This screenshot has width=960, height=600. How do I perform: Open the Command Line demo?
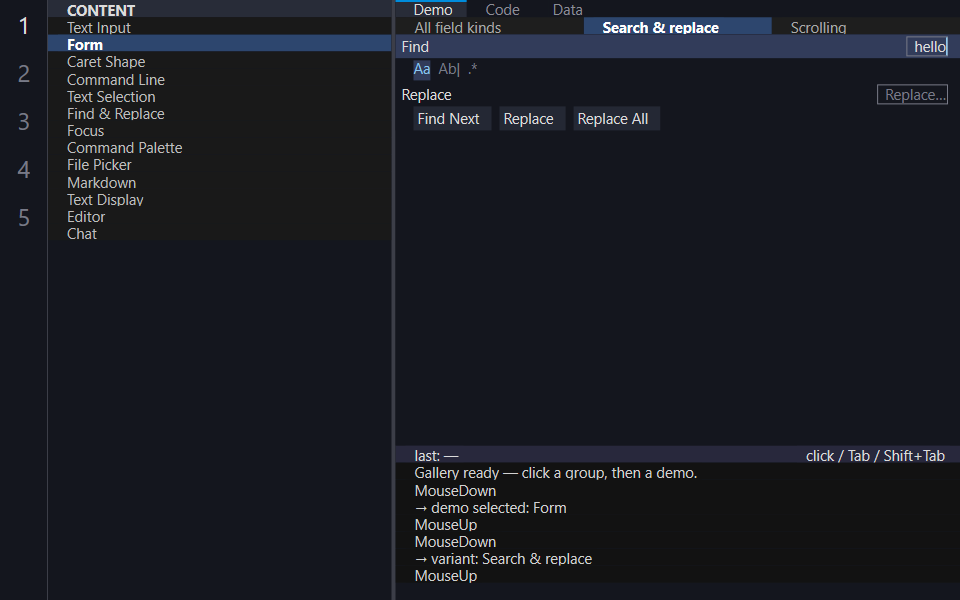[x=219, y=80]
